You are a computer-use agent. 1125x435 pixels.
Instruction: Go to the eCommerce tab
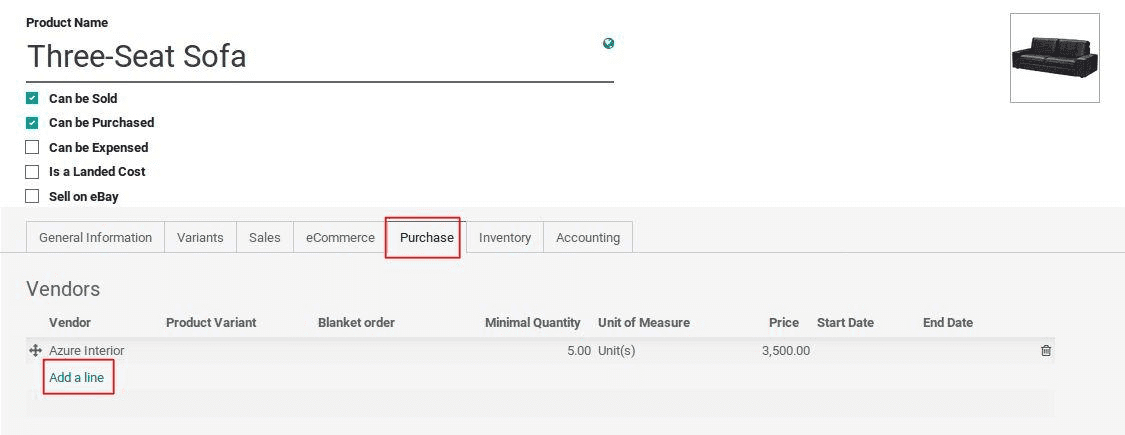click(340, 238)
